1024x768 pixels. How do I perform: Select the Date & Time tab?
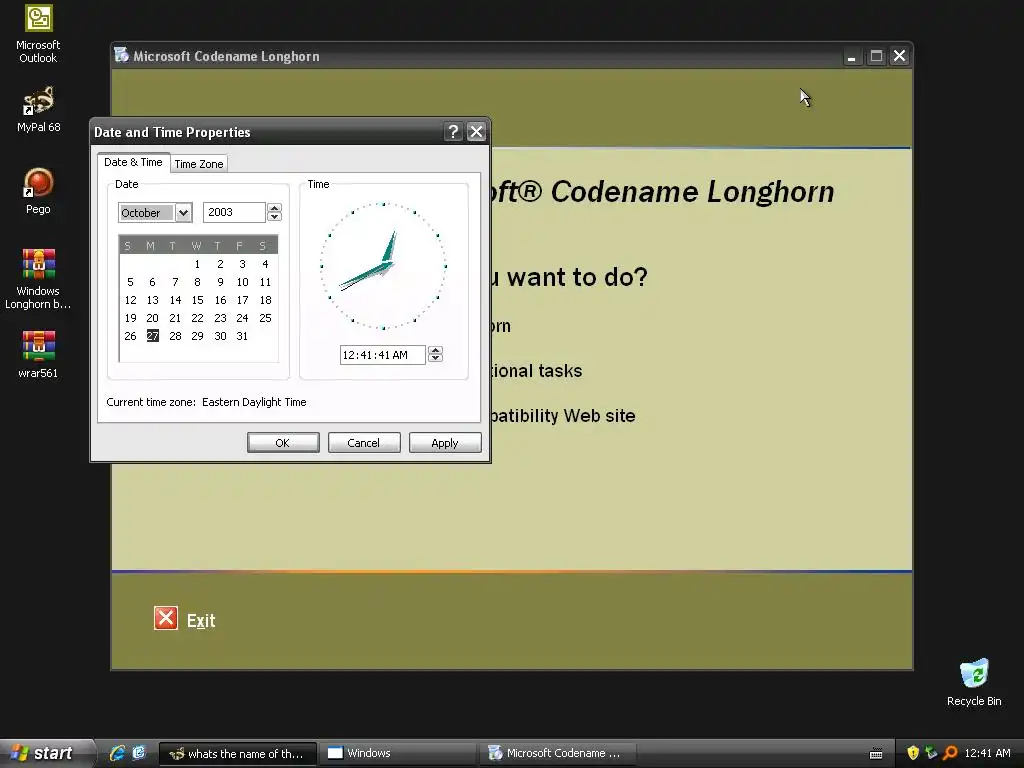point(134,162)
